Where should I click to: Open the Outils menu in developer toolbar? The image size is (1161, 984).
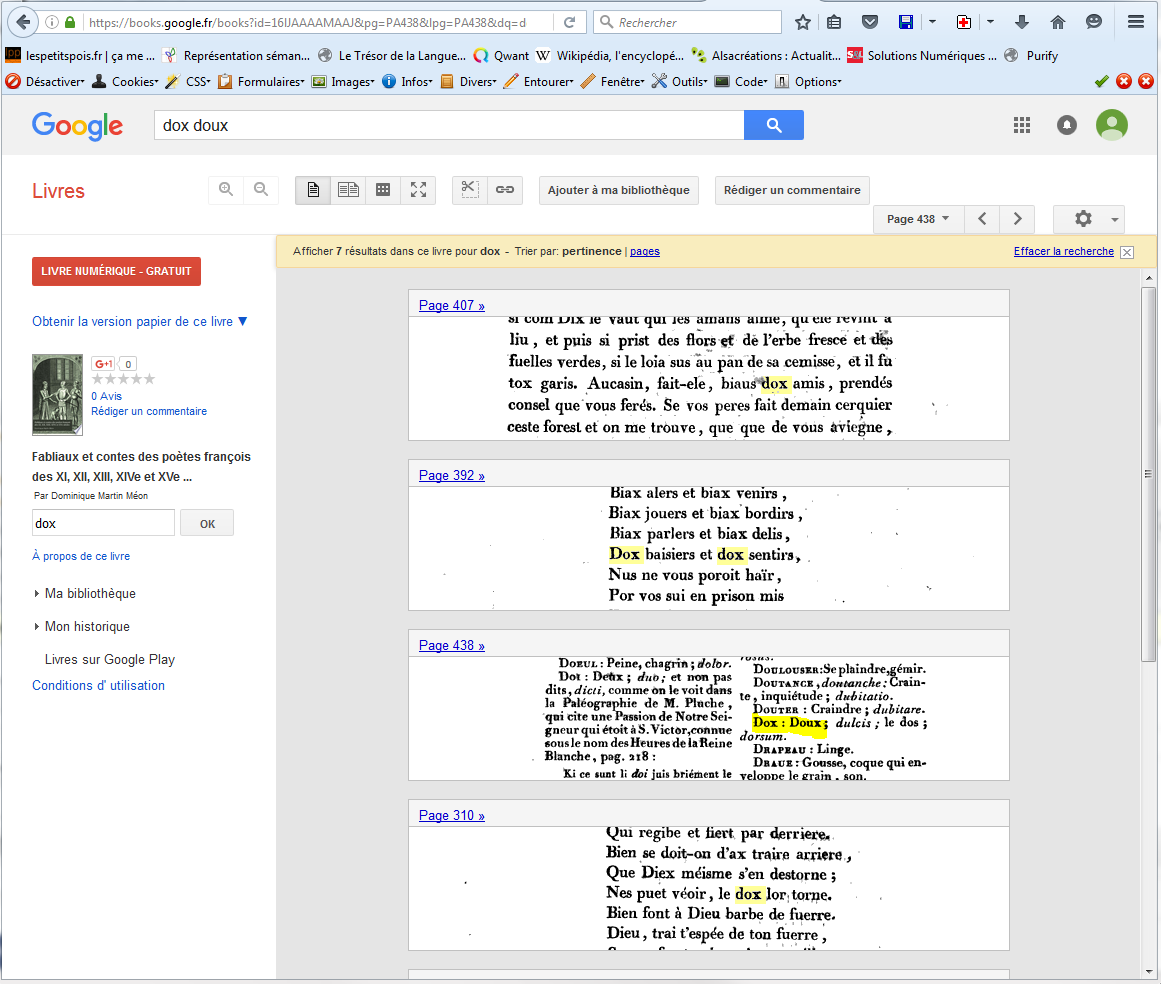pyautogui.click(x=680, y=82)
